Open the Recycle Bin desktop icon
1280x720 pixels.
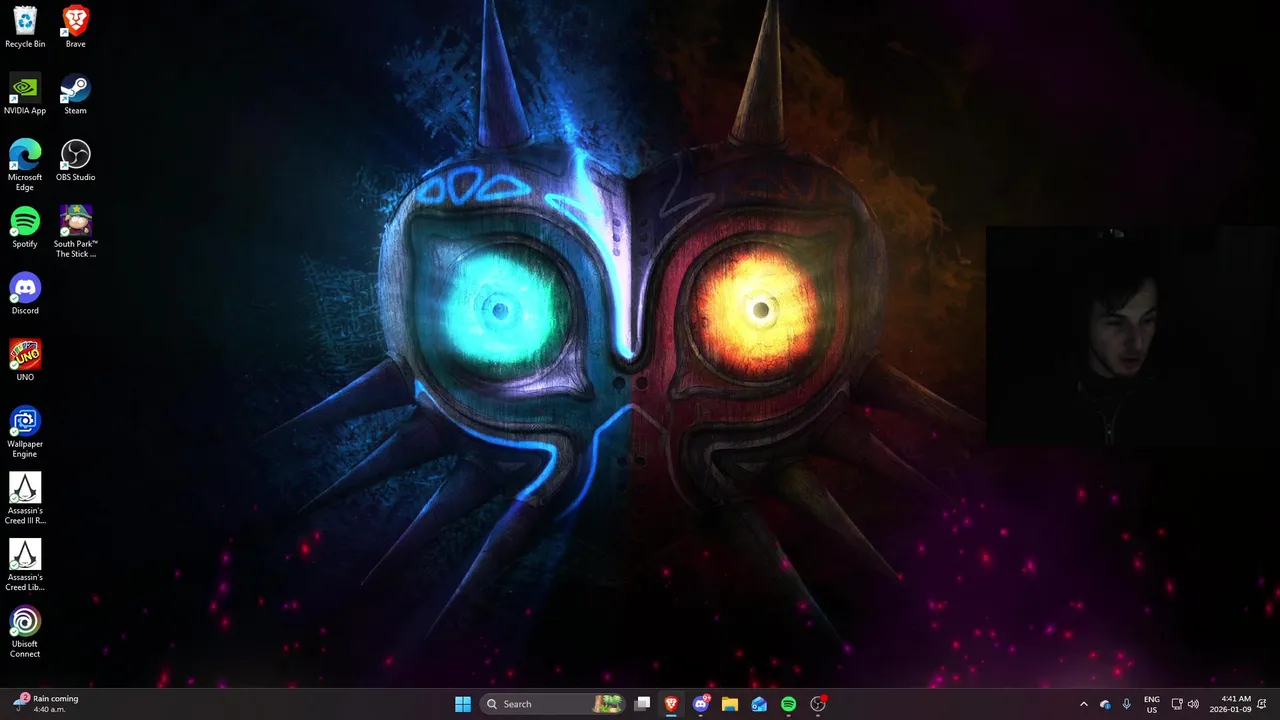coord(25,27)
